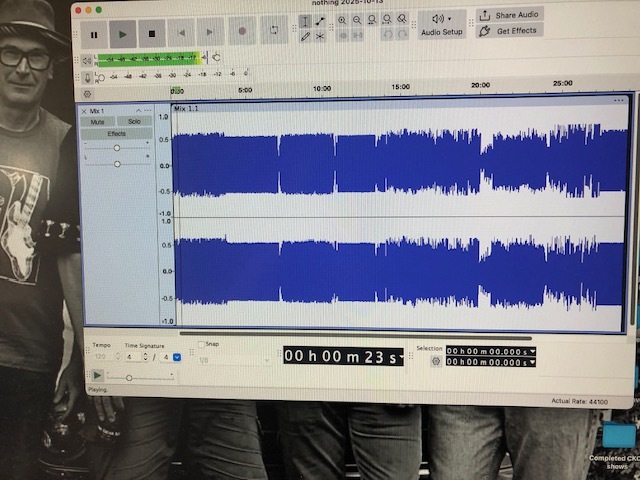
Task: Open the Mix 1 track options menu
Action: pyautogui.click(x=148, y=110)
